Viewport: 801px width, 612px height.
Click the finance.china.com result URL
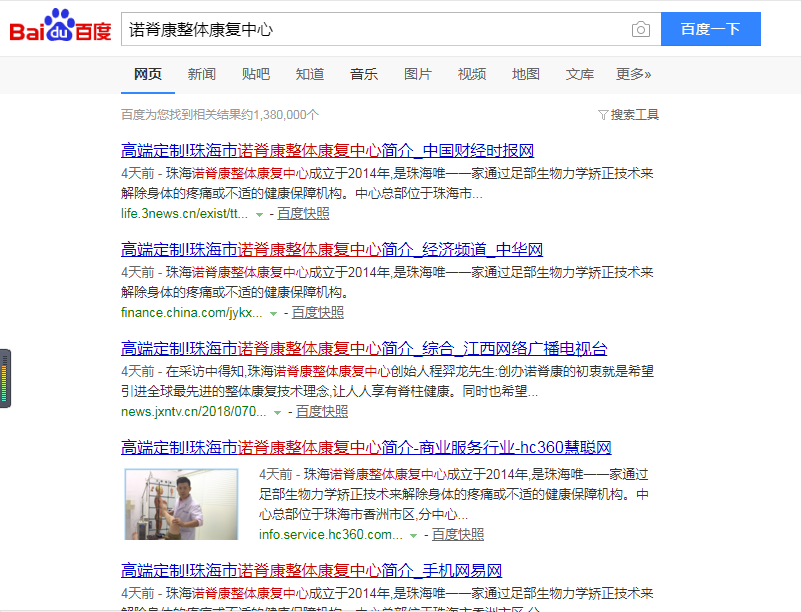tap(192, 313)
